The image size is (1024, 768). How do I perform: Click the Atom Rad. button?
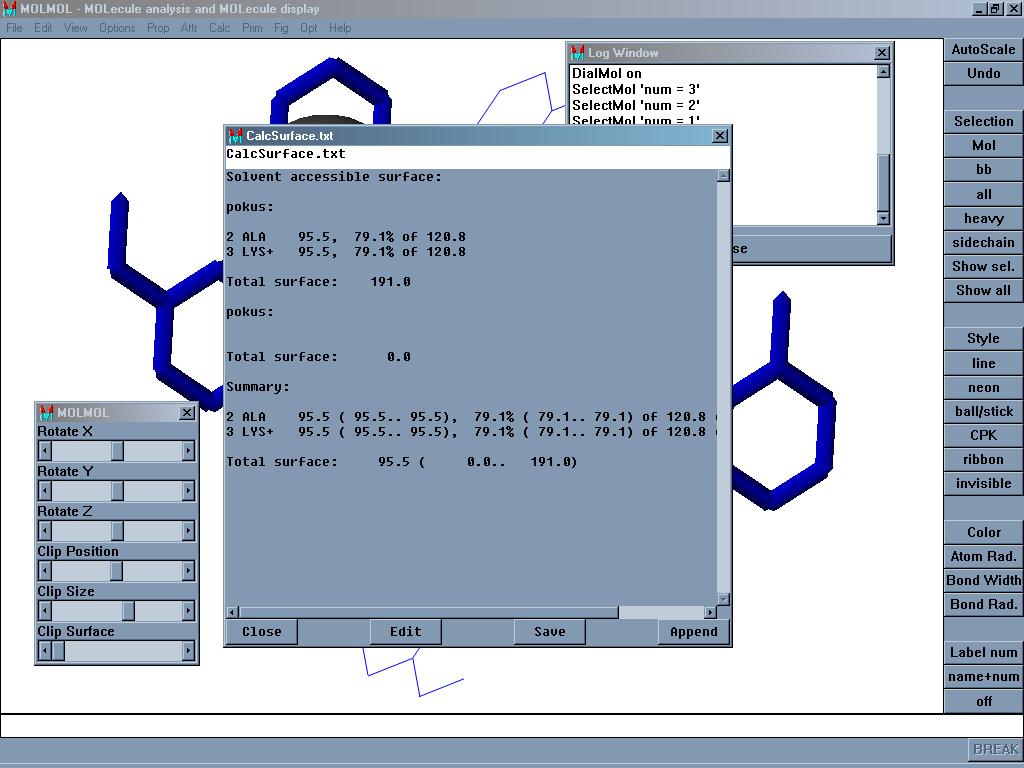[x=983, y=556]
